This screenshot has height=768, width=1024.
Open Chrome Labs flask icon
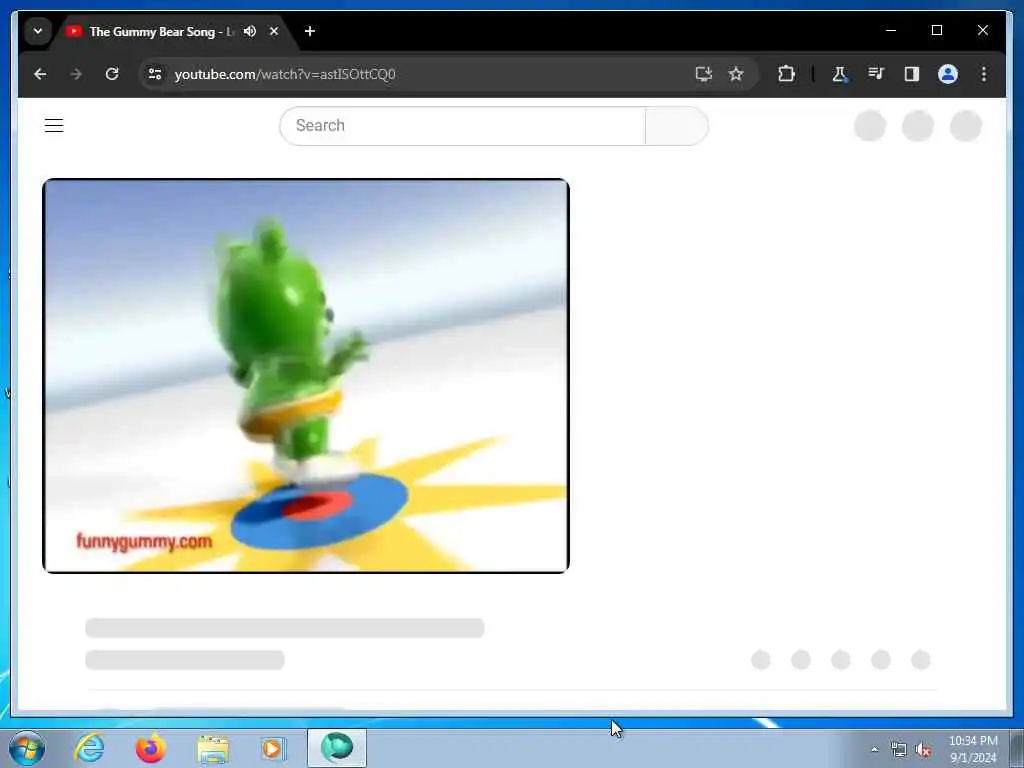click(x=839, y=74)
